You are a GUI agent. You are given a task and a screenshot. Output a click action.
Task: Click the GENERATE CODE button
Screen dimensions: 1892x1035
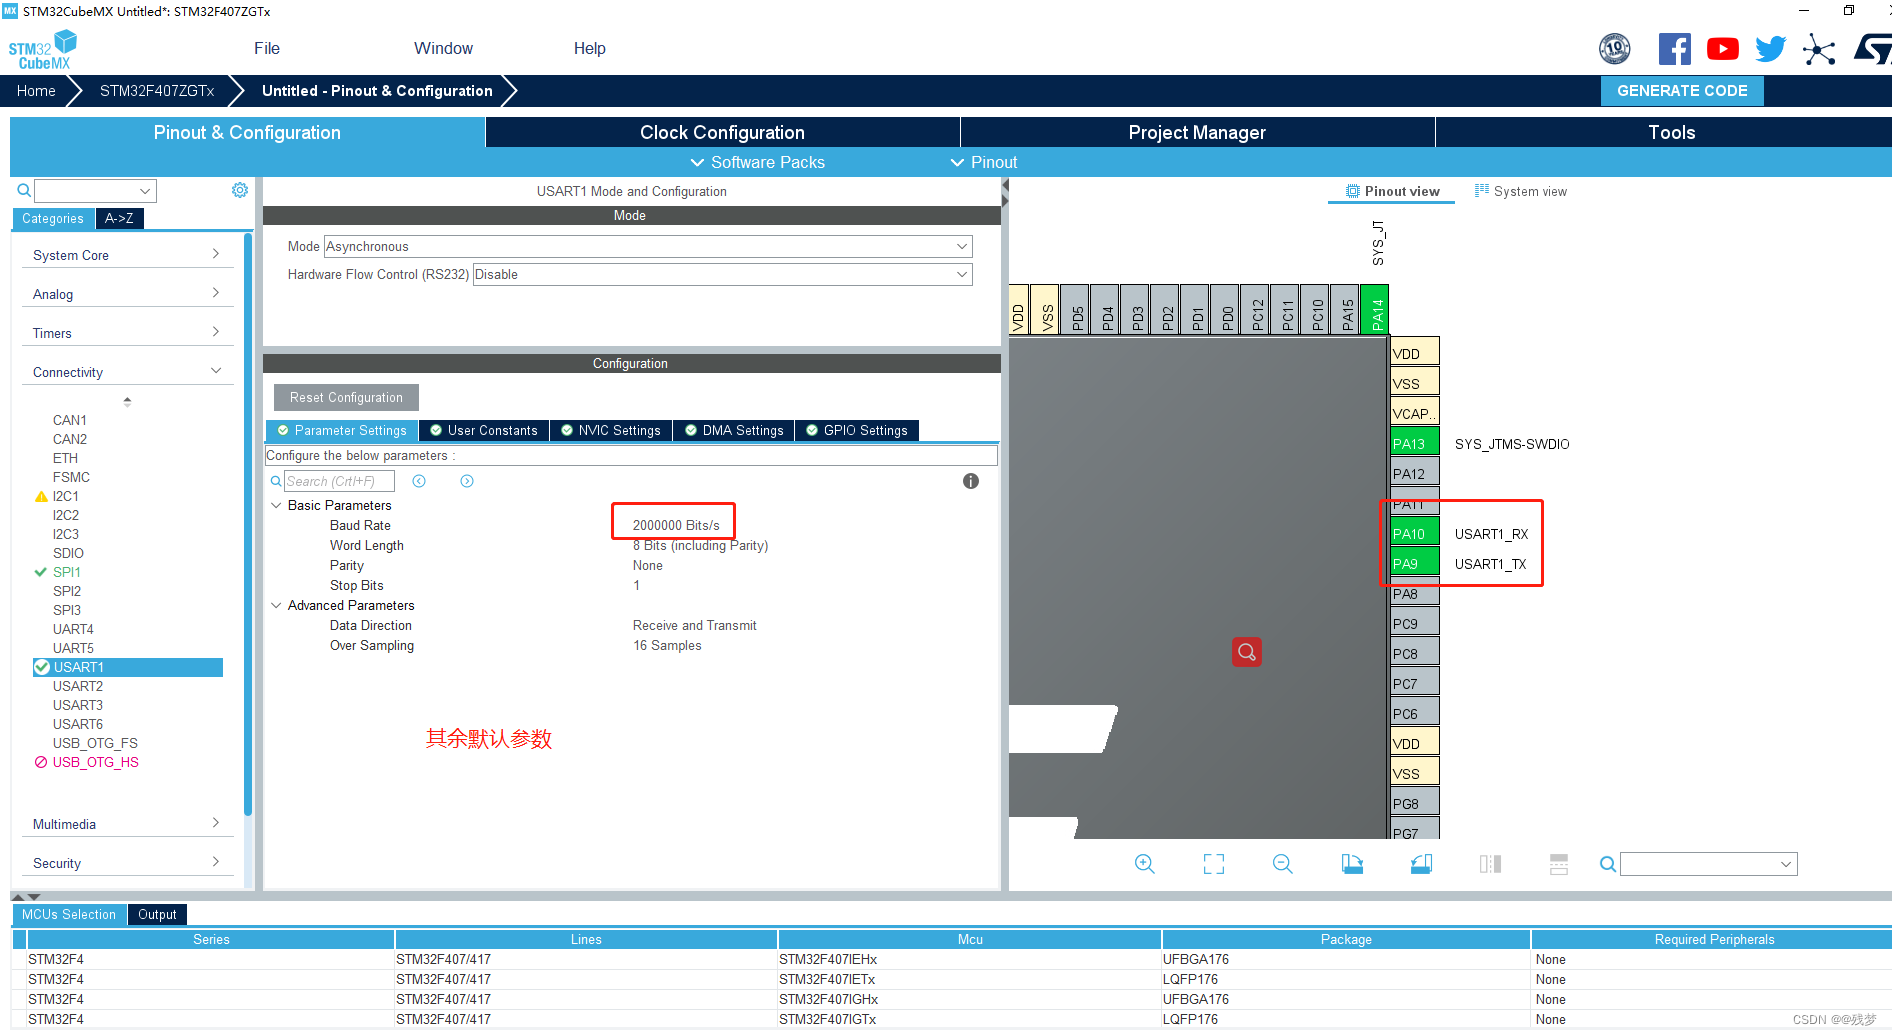(1682, 90)
